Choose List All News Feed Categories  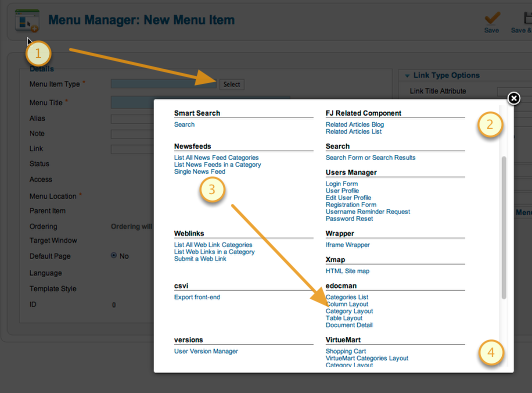(x=216, y=157)
